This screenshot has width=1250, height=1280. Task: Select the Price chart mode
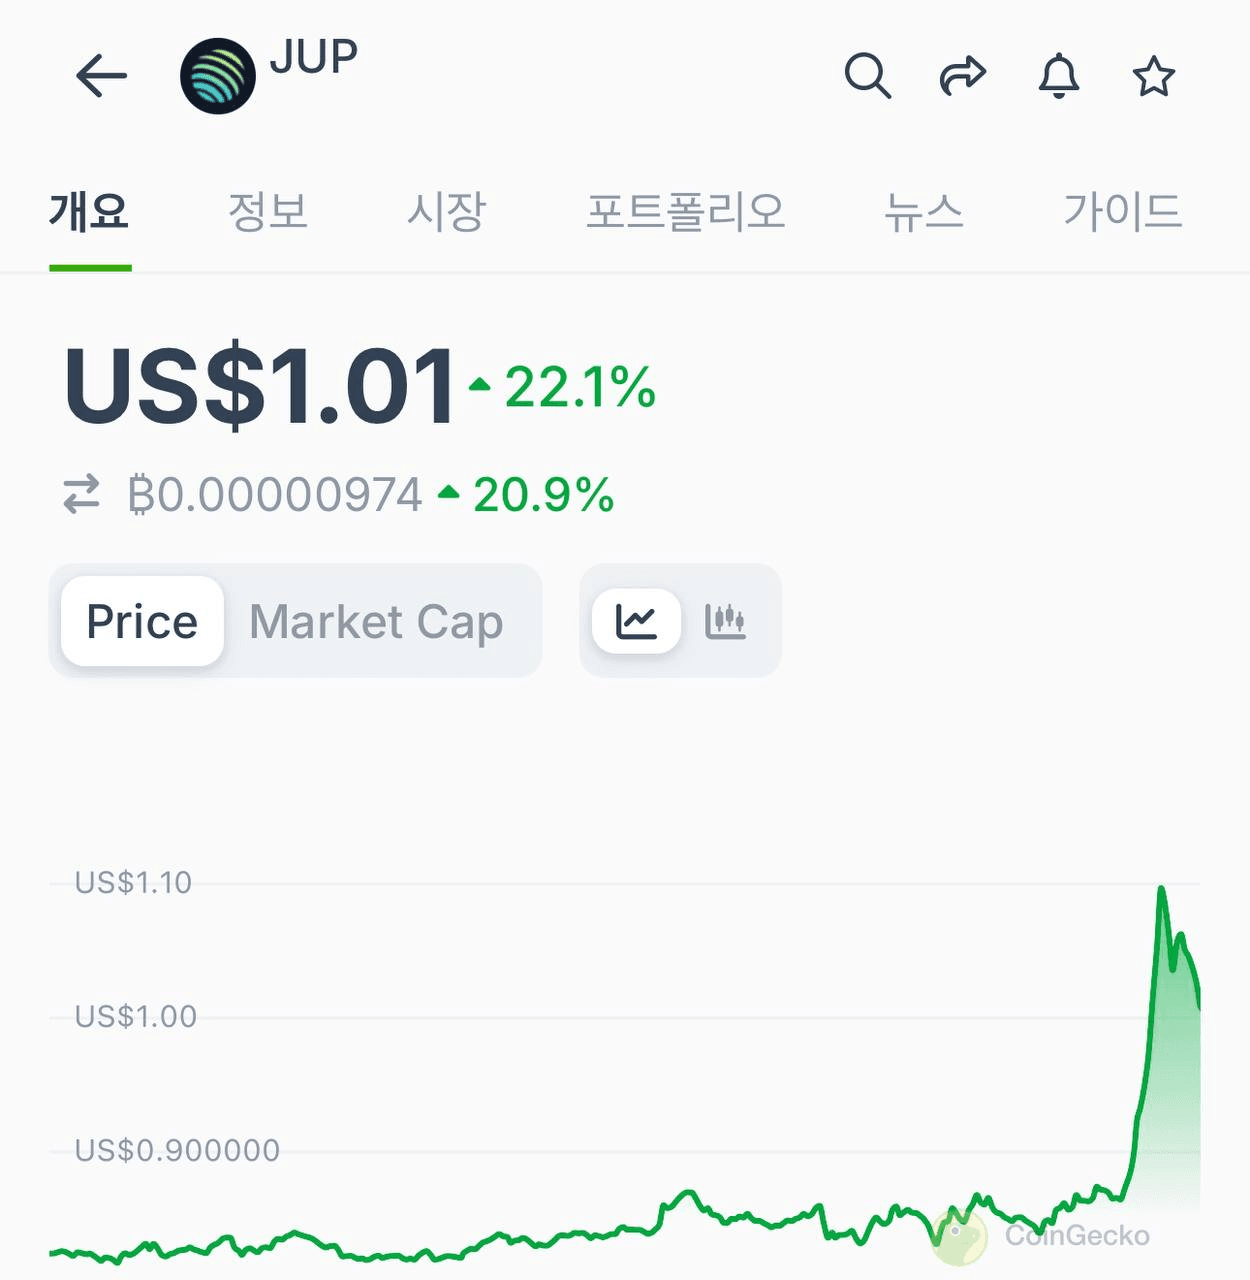pyautogui.click(x=142, y=621)
